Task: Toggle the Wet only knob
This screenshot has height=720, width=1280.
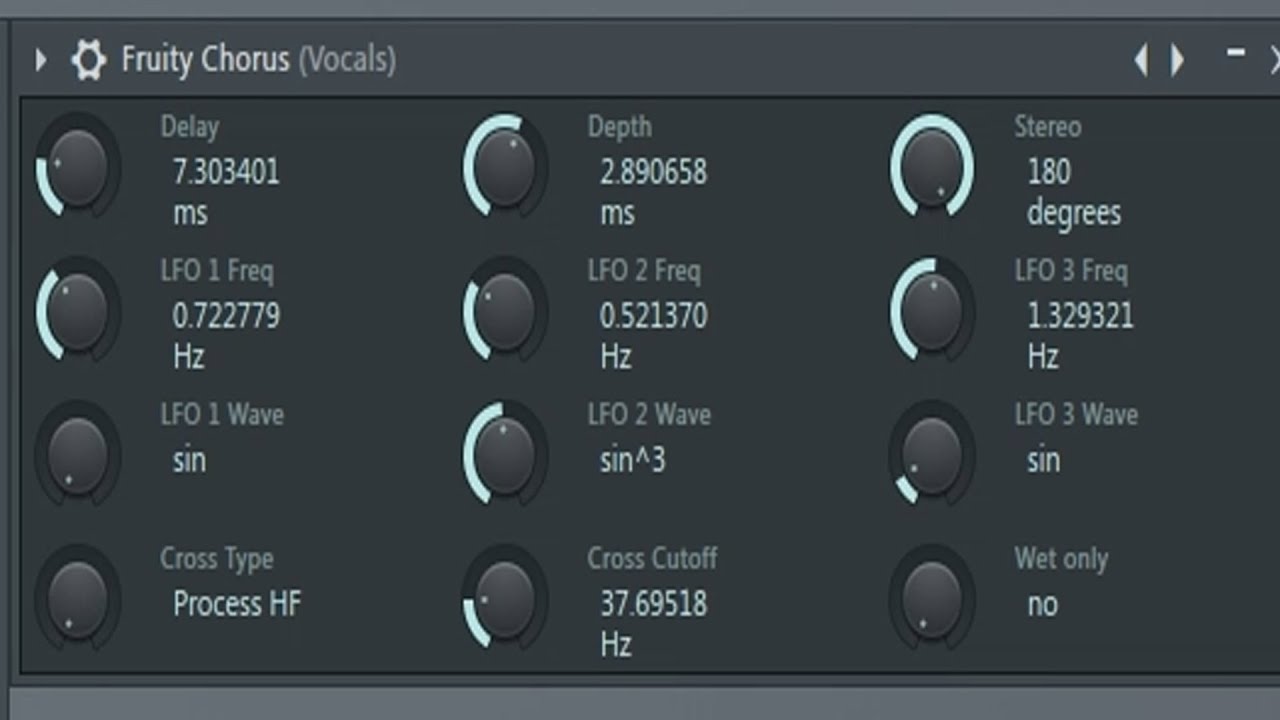Action: (x=932, y=600)
